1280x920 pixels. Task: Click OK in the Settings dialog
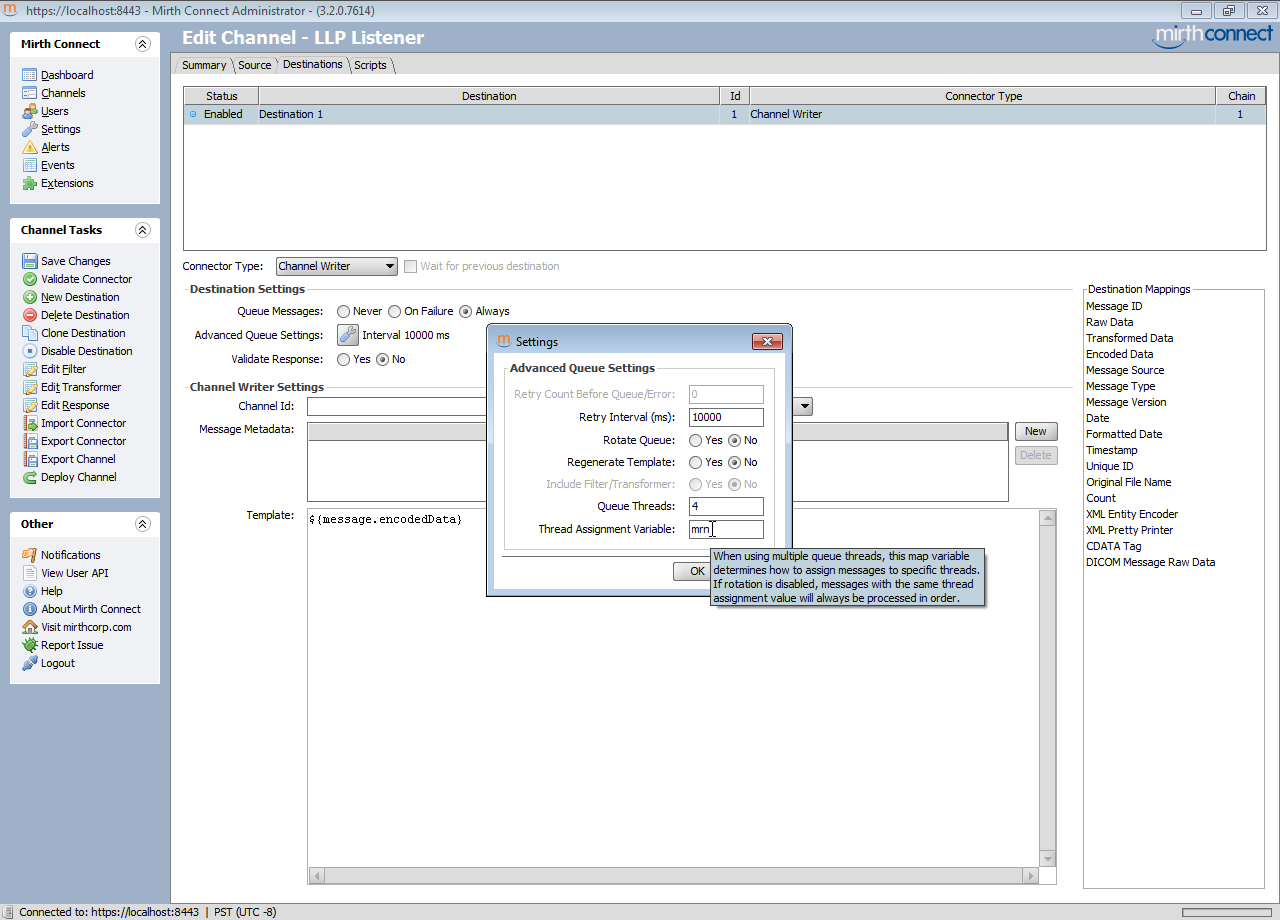coord(692,571)
